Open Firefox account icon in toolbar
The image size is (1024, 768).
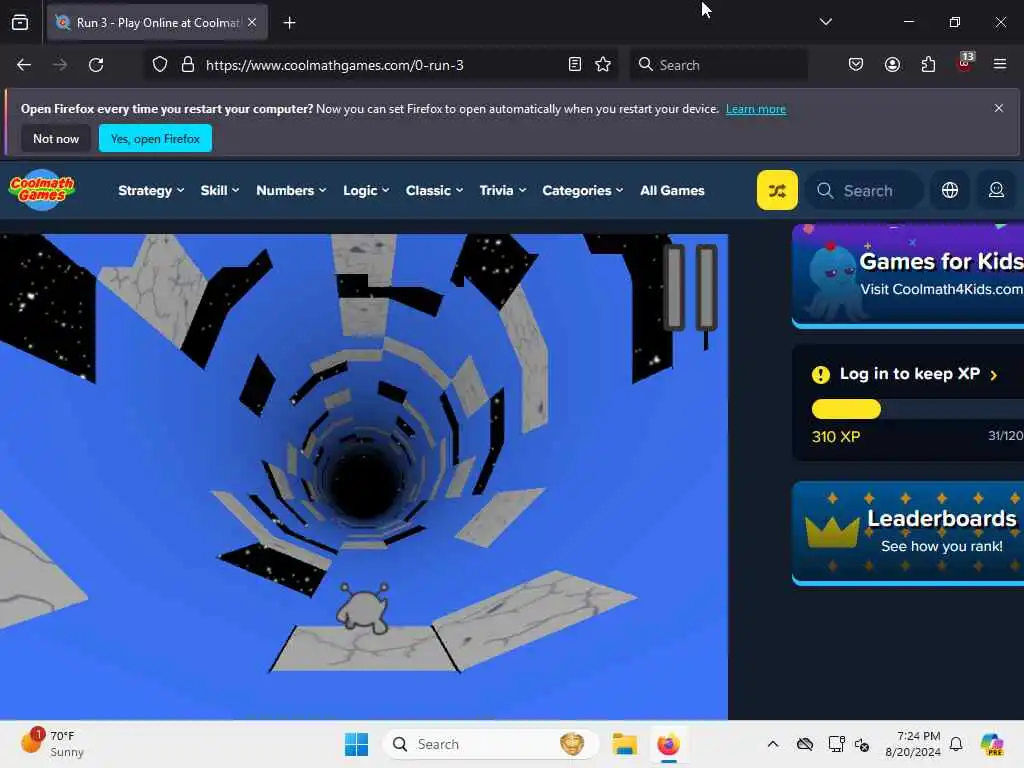(892, 65)
